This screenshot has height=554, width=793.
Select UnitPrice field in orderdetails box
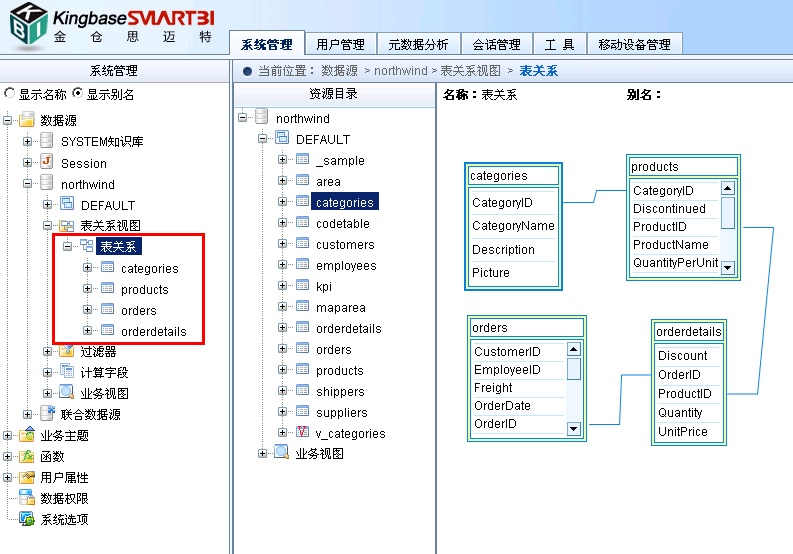(683, 432)
